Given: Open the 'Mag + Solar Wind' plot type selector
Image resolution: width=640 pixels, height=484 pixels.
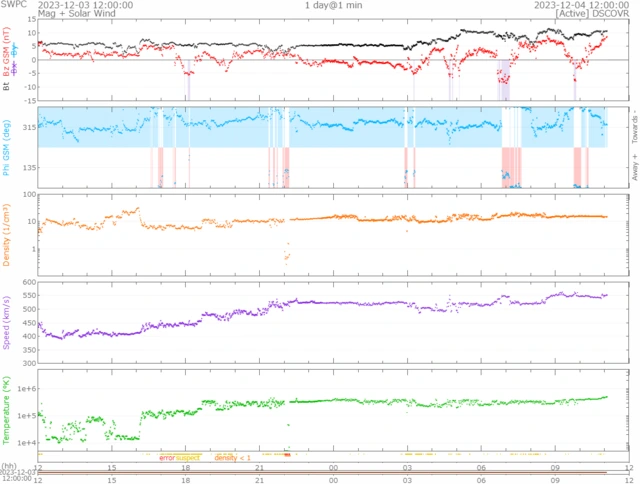Looking at the screenshot, I should pyautogui.click(x=78, y=15).
